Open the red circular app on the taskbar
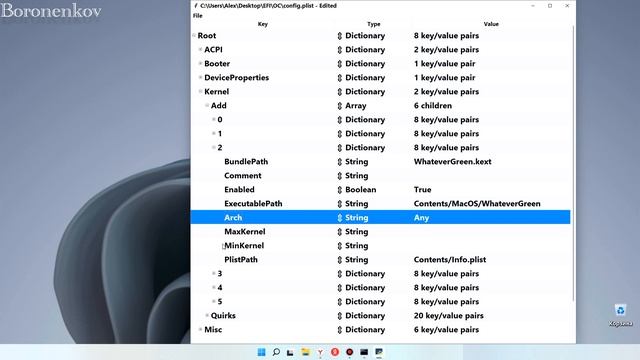Image resolution: width=640 pixels, height=360 pixels. click(x=335, y=352)
